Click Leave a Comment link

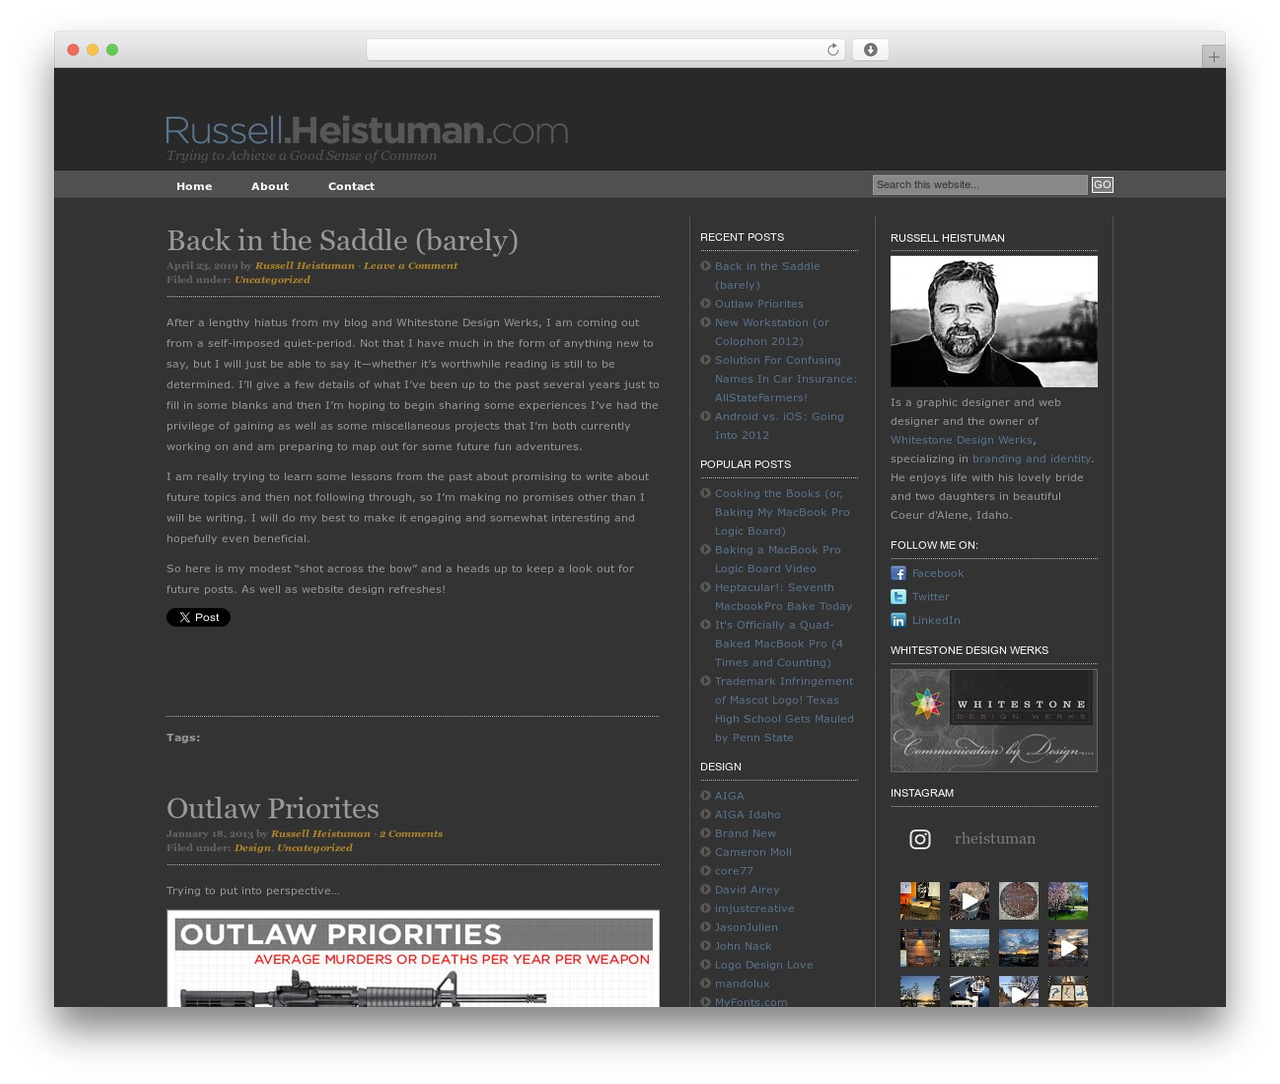pos(410,265)
